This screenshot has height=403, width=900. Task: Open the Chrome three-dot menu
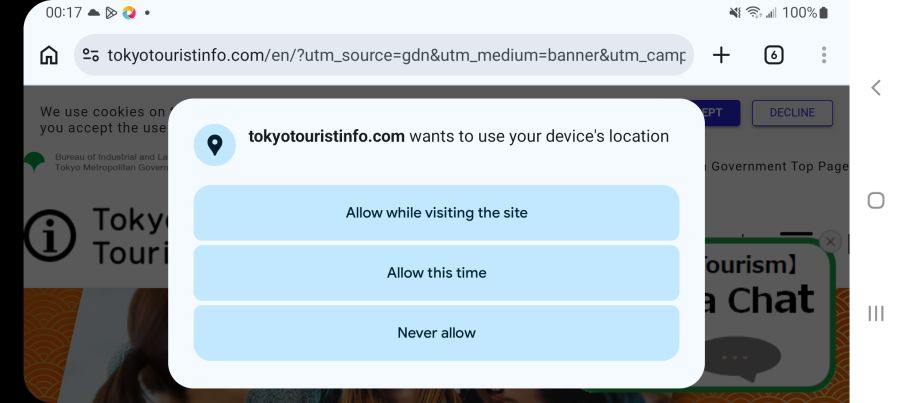824,55
